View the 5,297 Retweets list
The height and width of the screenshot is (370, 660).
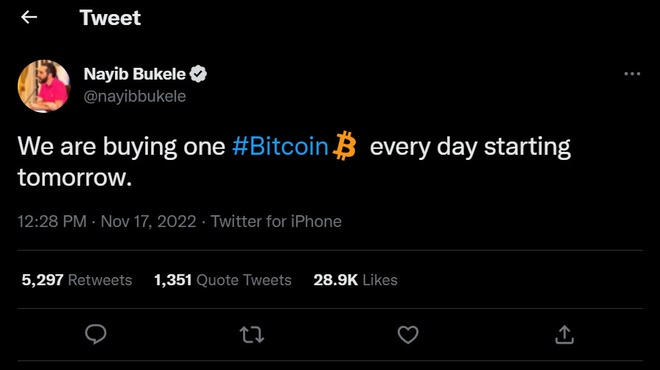(x=77, y=280)
